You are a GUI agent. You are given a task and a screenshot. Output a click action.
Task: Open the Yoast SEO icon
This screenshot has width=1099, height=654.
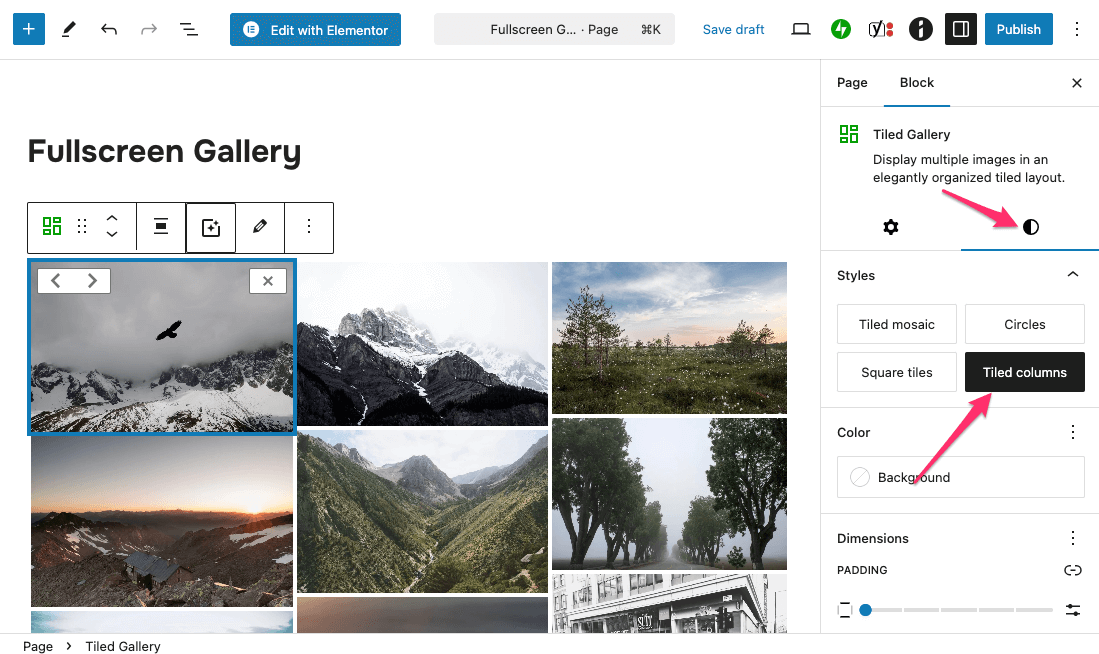(x=880, y=29)
